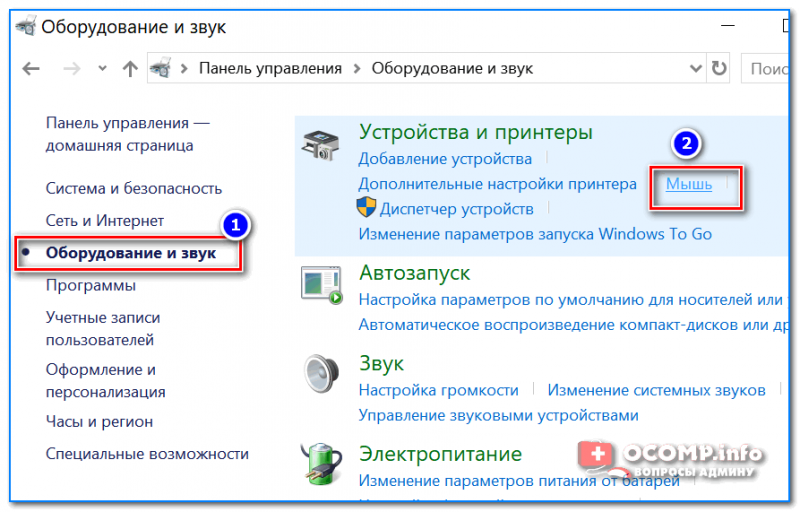Image resolution: width=800 pixels, height=512 pixels.
Task: Click Изменение параметров питания от батарей
Action: (x=519, y=480)
